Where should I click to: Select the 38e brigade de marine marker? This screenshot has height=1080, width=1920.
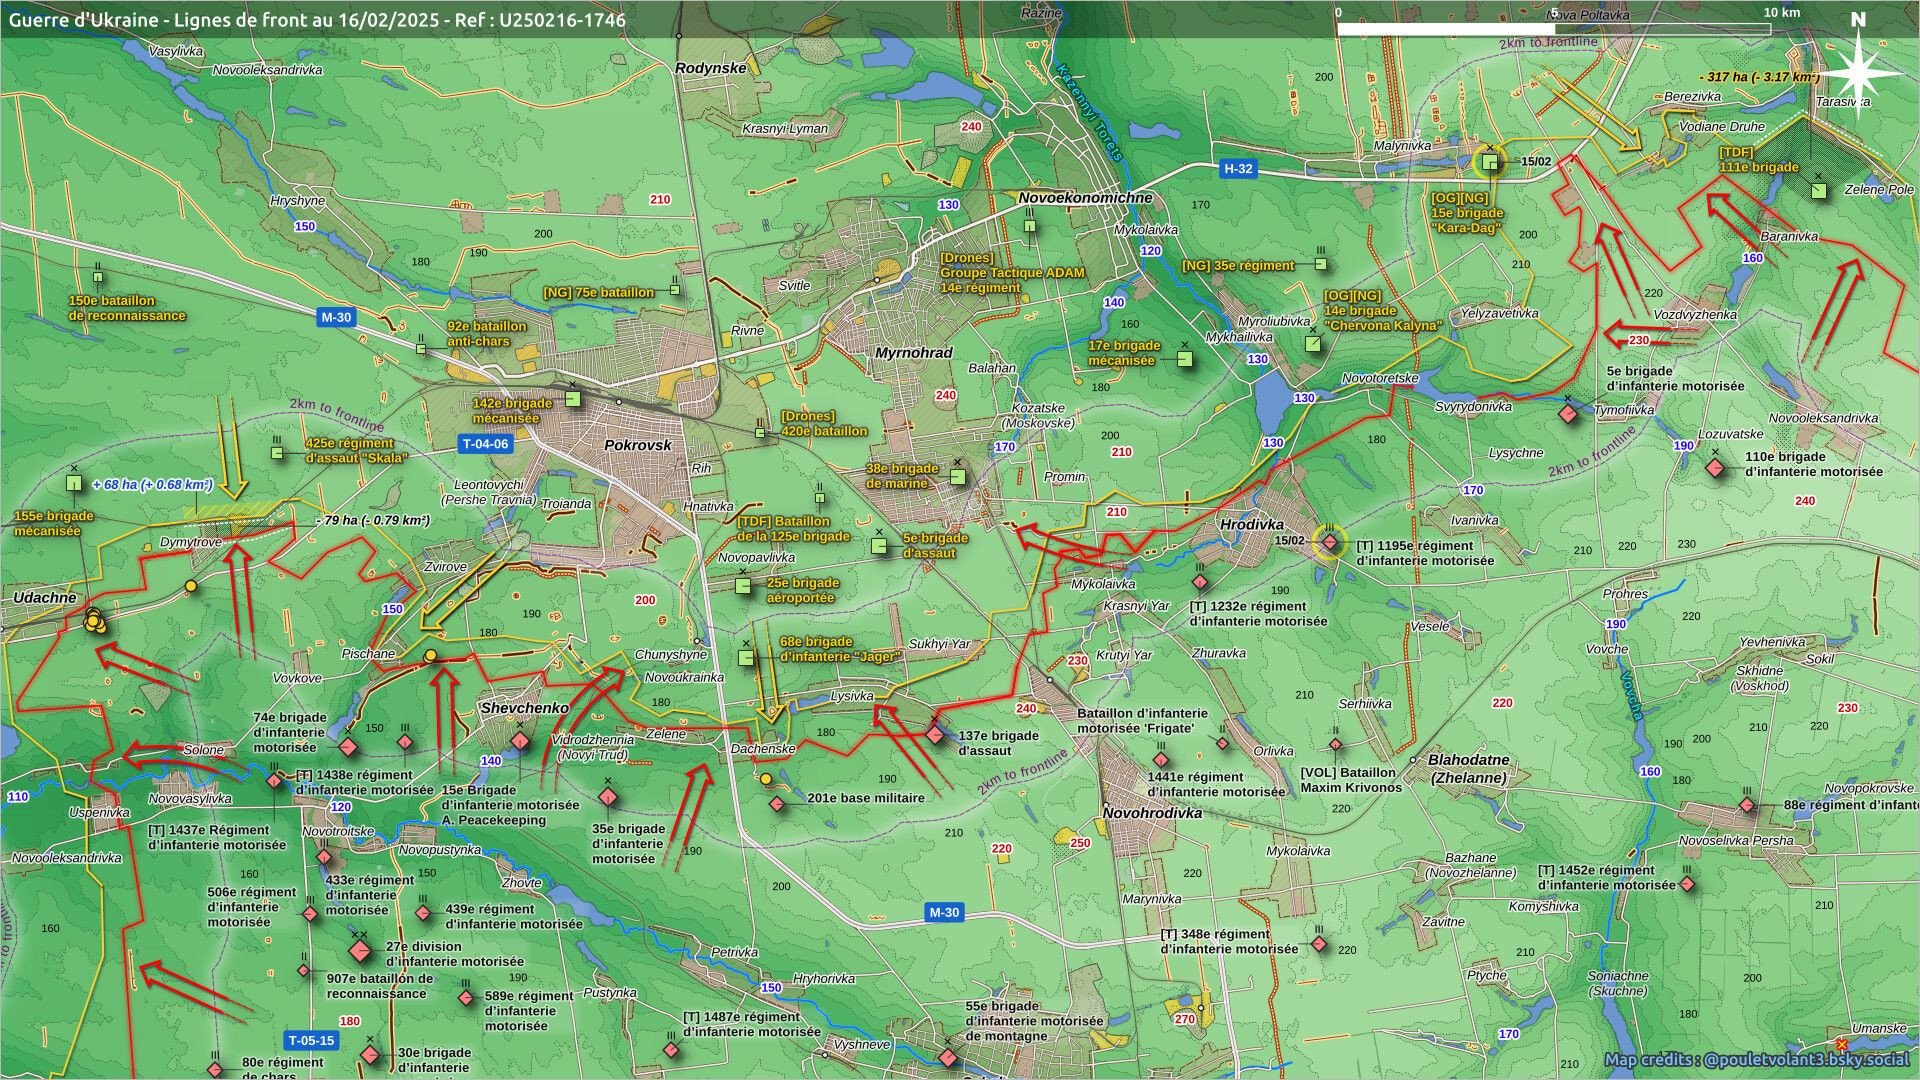click(x=957, y=476)
